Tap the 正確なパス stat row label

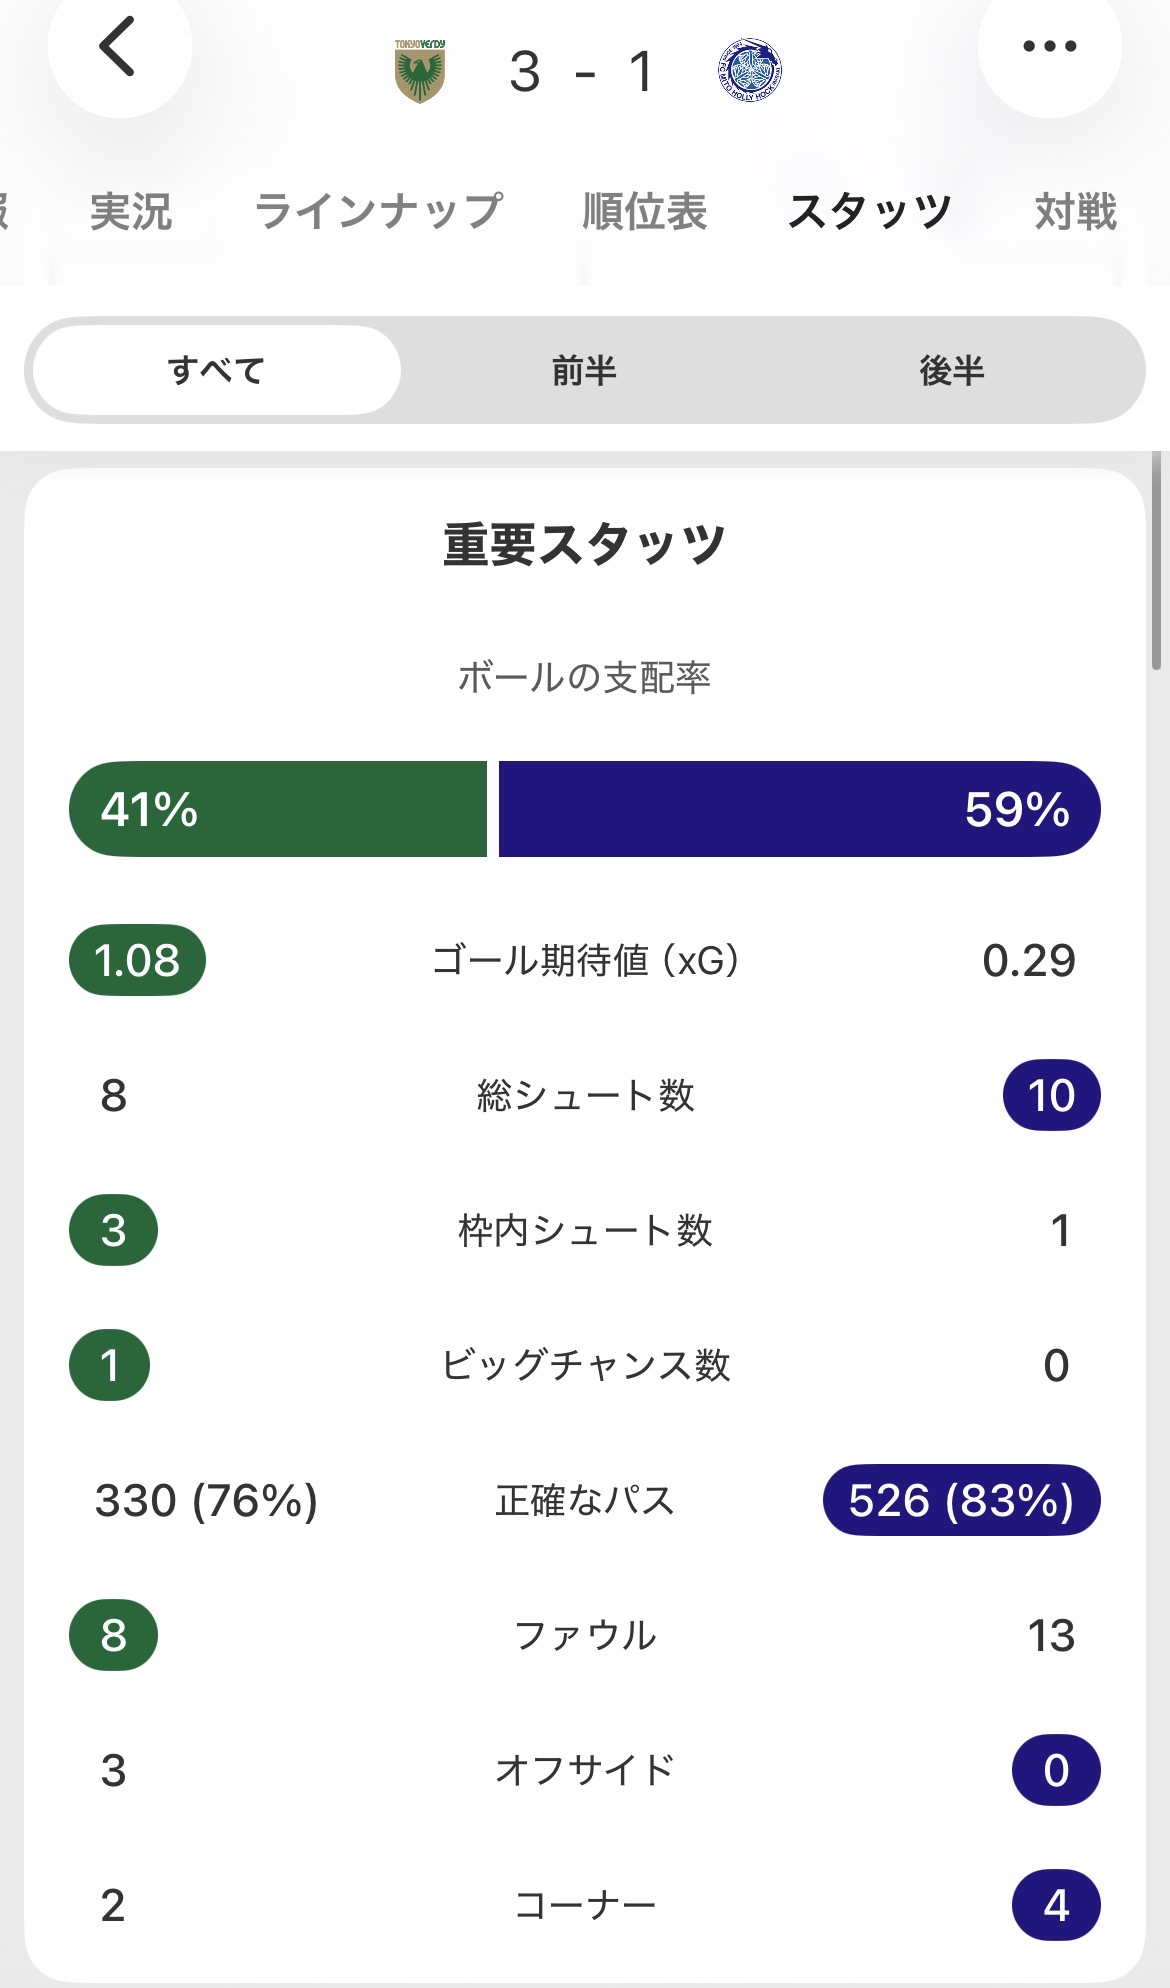(585, 1501)
